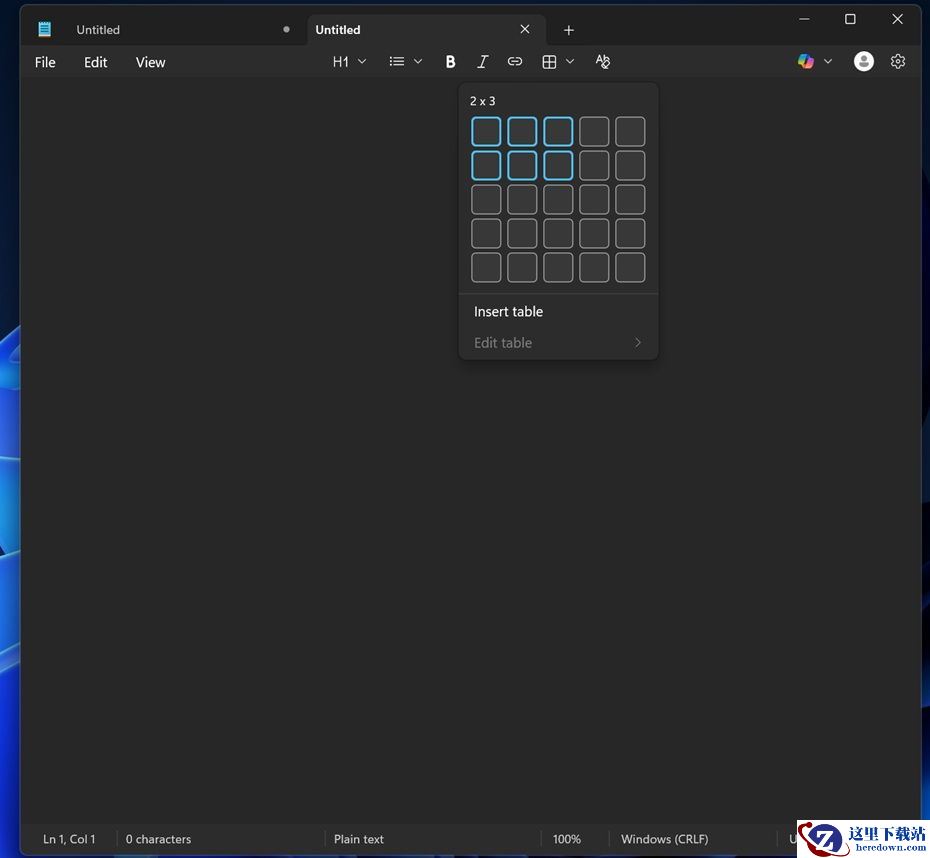Click the insert link icon
Screen dimensions: 930x858
pyautogui.click(x=515, y=62)
